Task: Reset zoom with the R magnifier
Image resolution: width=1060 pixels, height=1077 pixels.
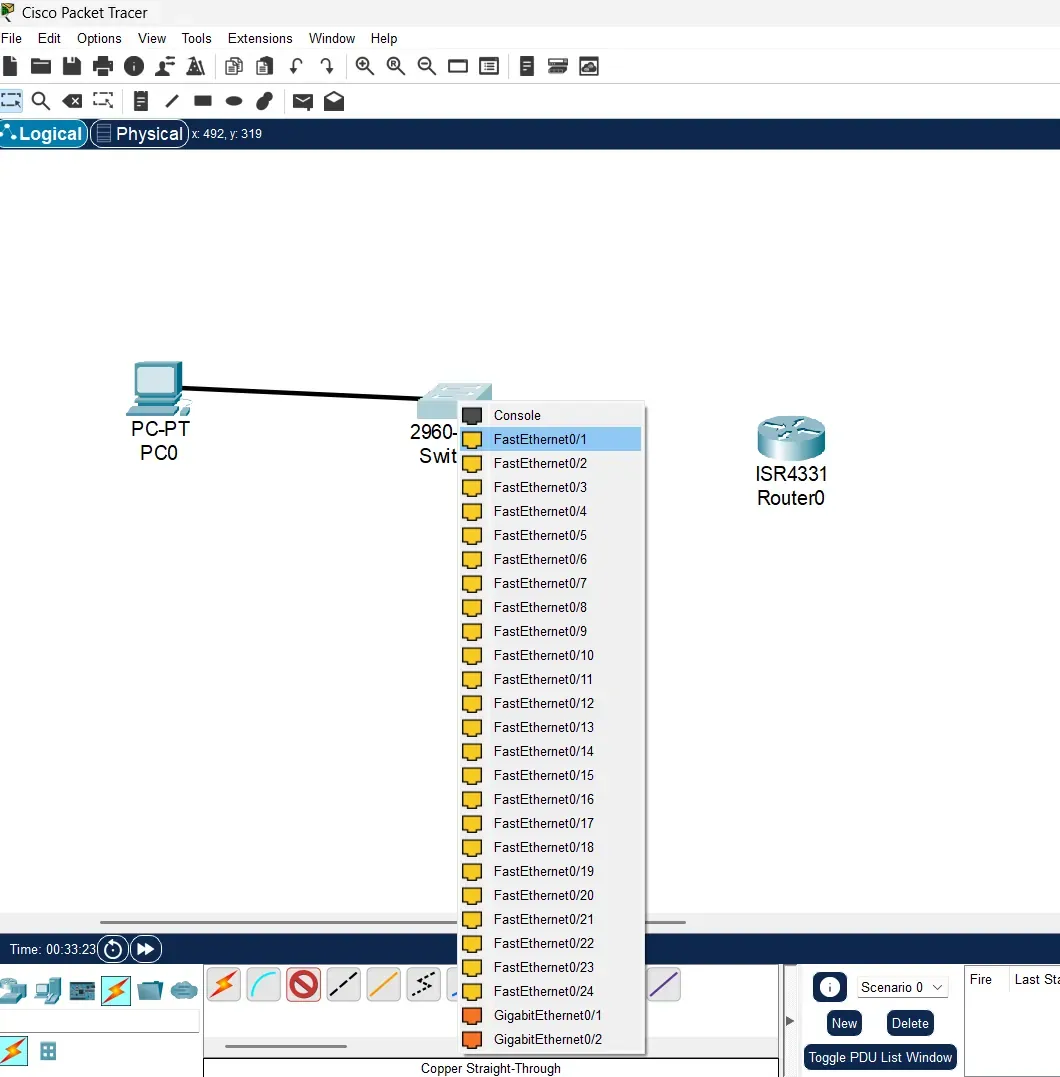Action: coord(396,67)
